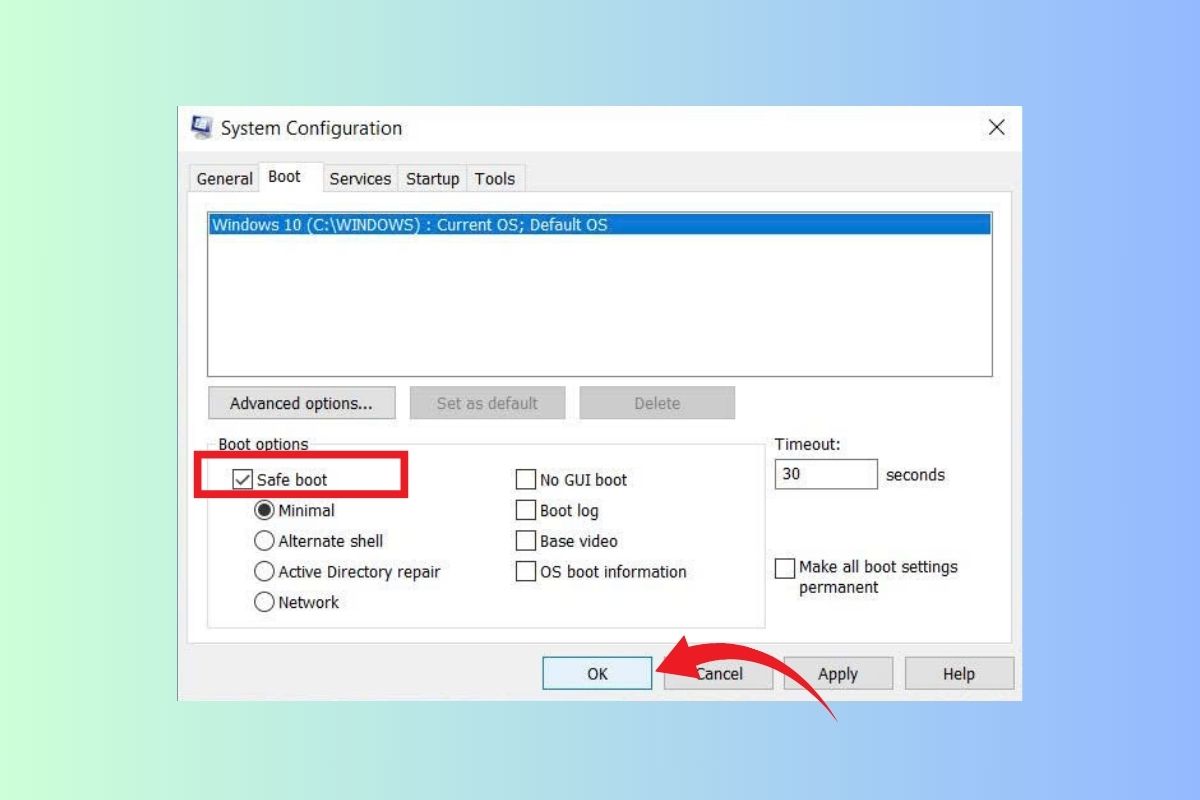Tick the Boot log checkbox
The height and width of the screenshot is (800, 1200).
526,510
